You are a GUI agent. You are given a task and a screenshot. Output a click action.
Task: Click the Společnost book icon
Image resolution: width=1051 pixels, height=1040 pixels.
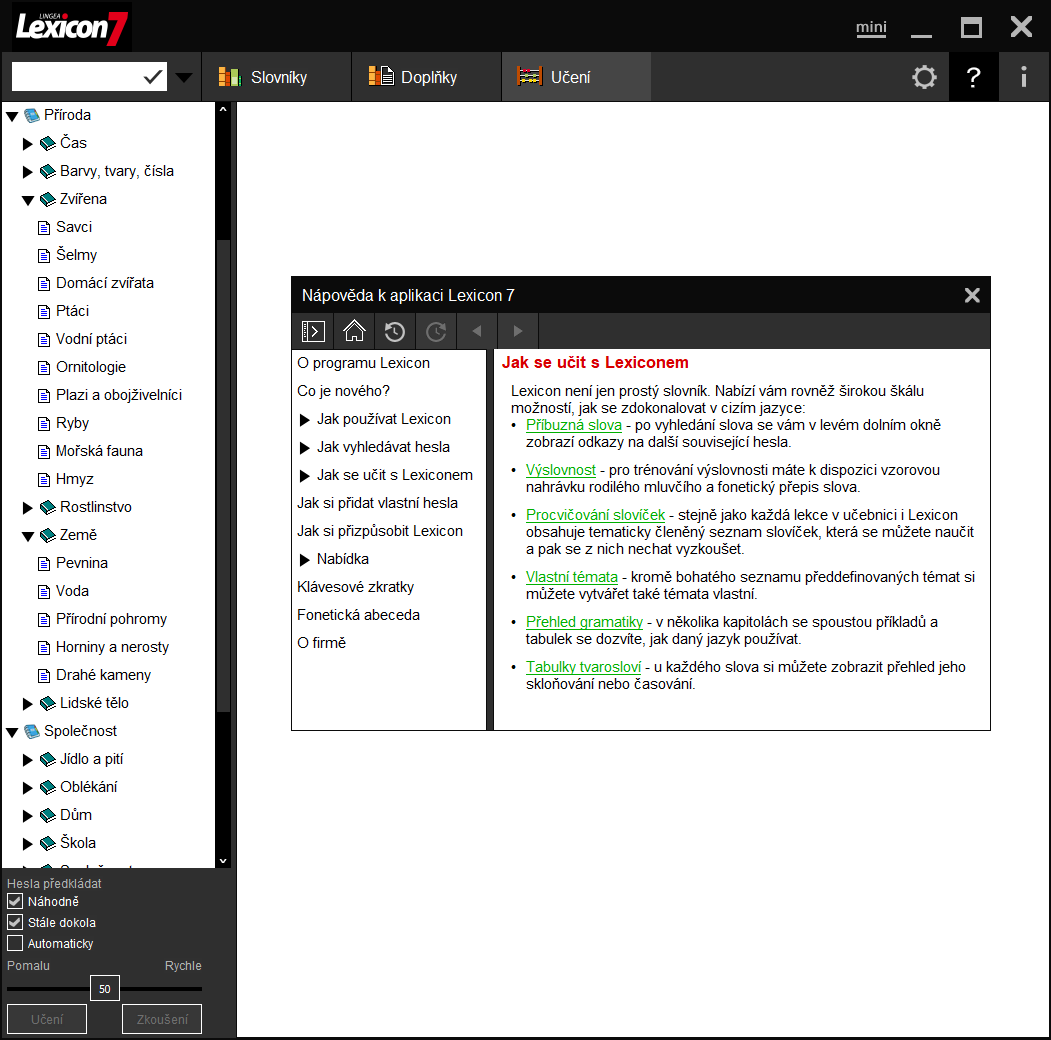[32, 732]
